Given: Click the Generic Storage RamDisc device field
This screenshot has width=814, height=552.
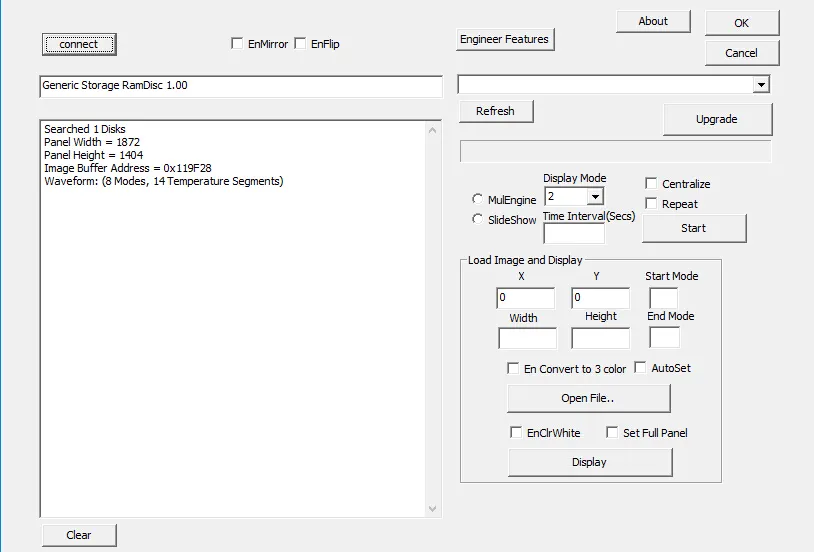Looking at the screenshot, I should point(241,86).
